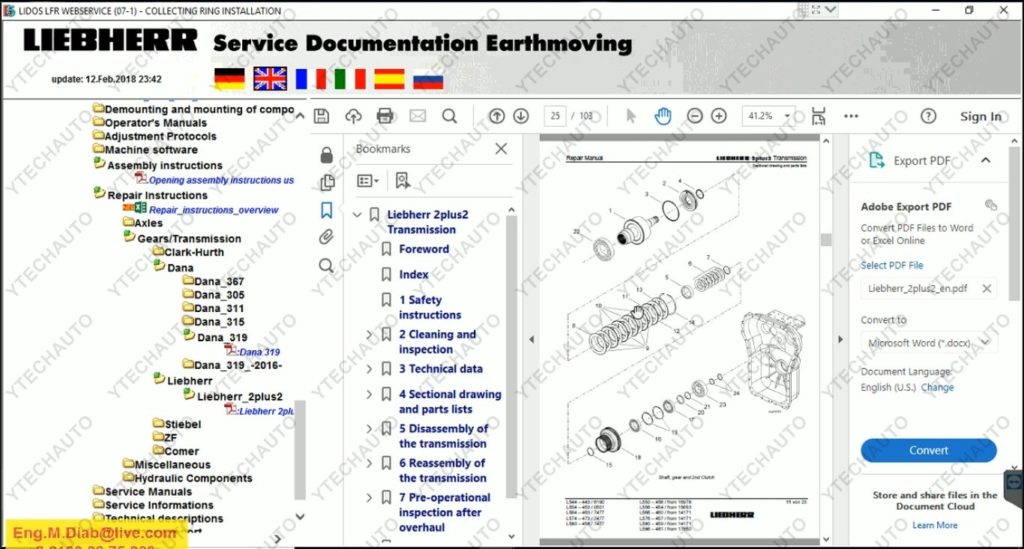Image resolution: width=1024 pixels, height=549 pixels.
Task: Open the find text magnifier in toolbar
Action: (x=449, y=116)
